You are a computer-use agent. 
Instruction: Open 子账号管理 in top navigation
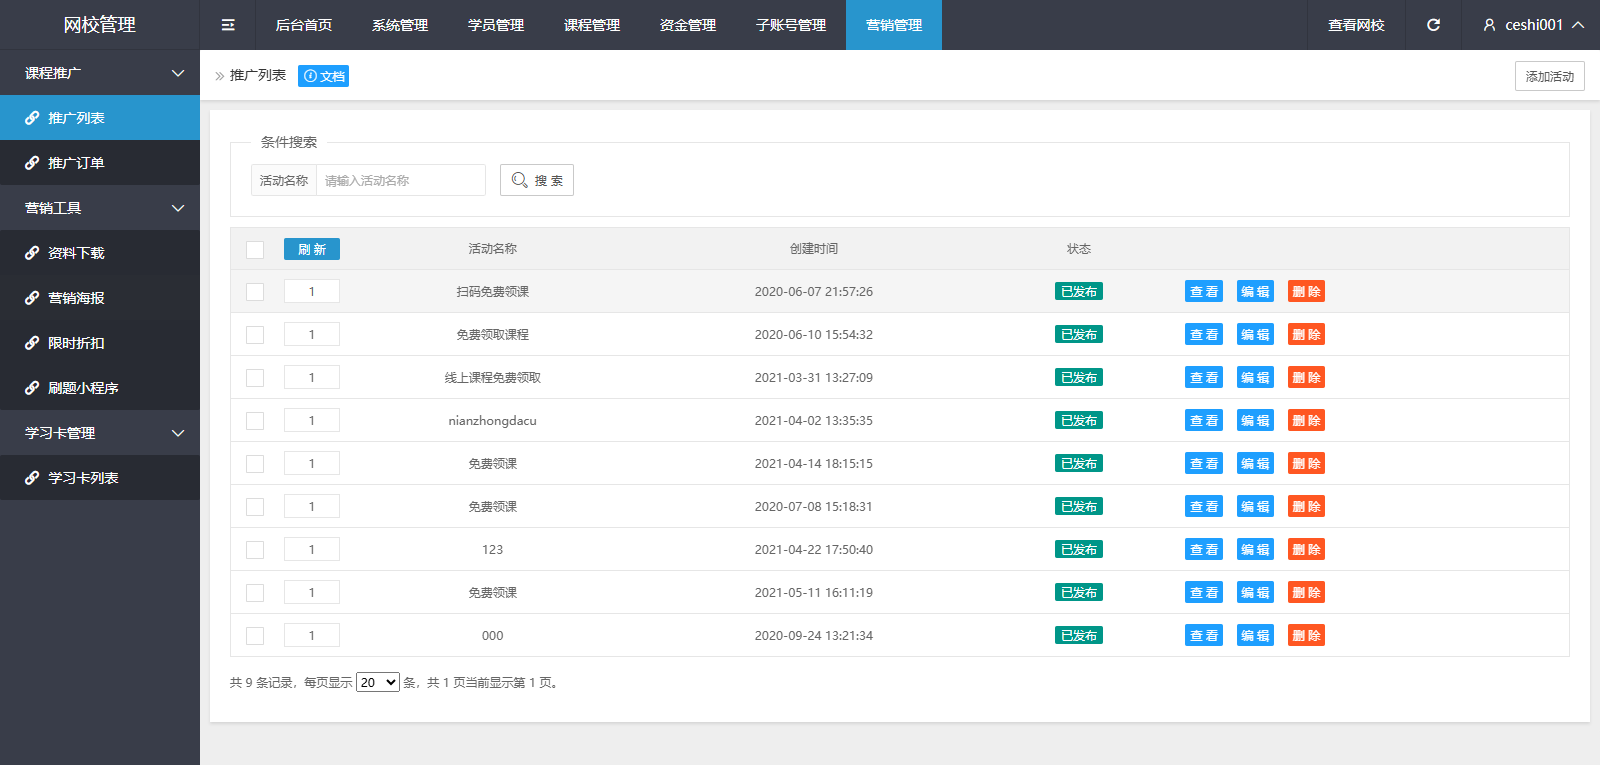[x=791, y=25]
